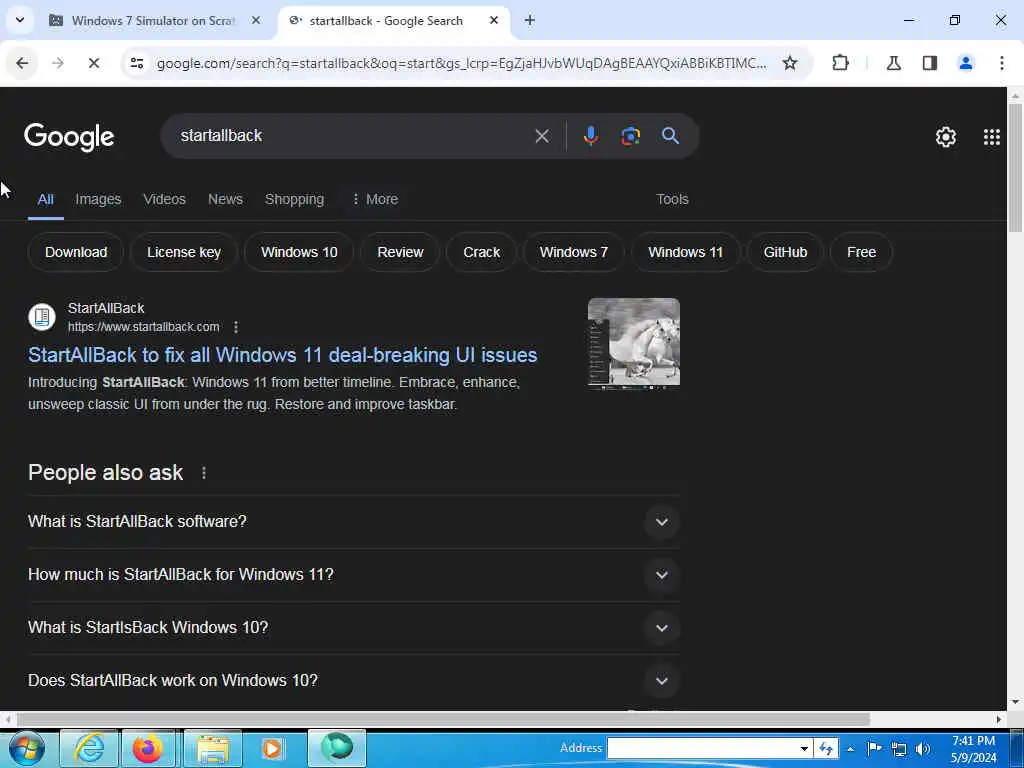Image resolution: width=1024 pixels, height=768 pixels.
Task: Switch to Videos results tab
Action: pos(165,199)
